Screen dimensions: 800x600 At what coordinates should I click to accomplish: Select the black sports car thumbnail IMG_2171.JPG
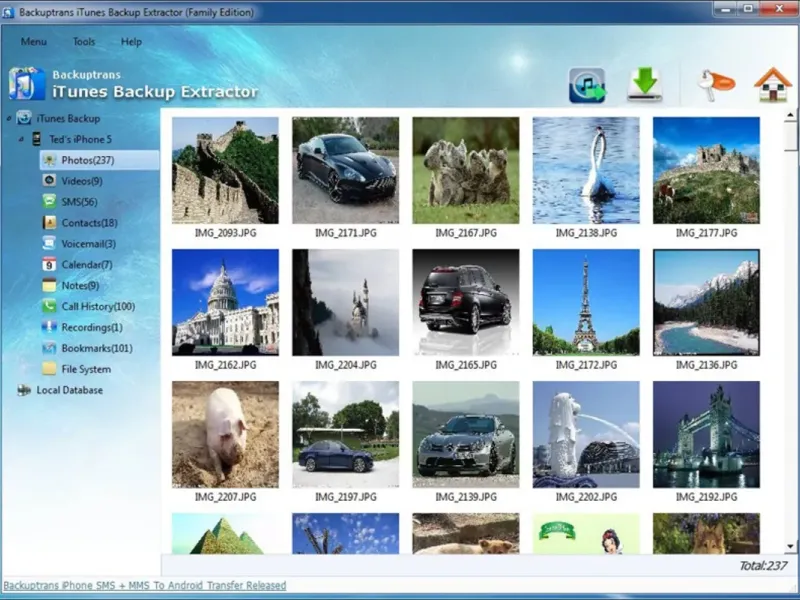(x=345, y=170)
